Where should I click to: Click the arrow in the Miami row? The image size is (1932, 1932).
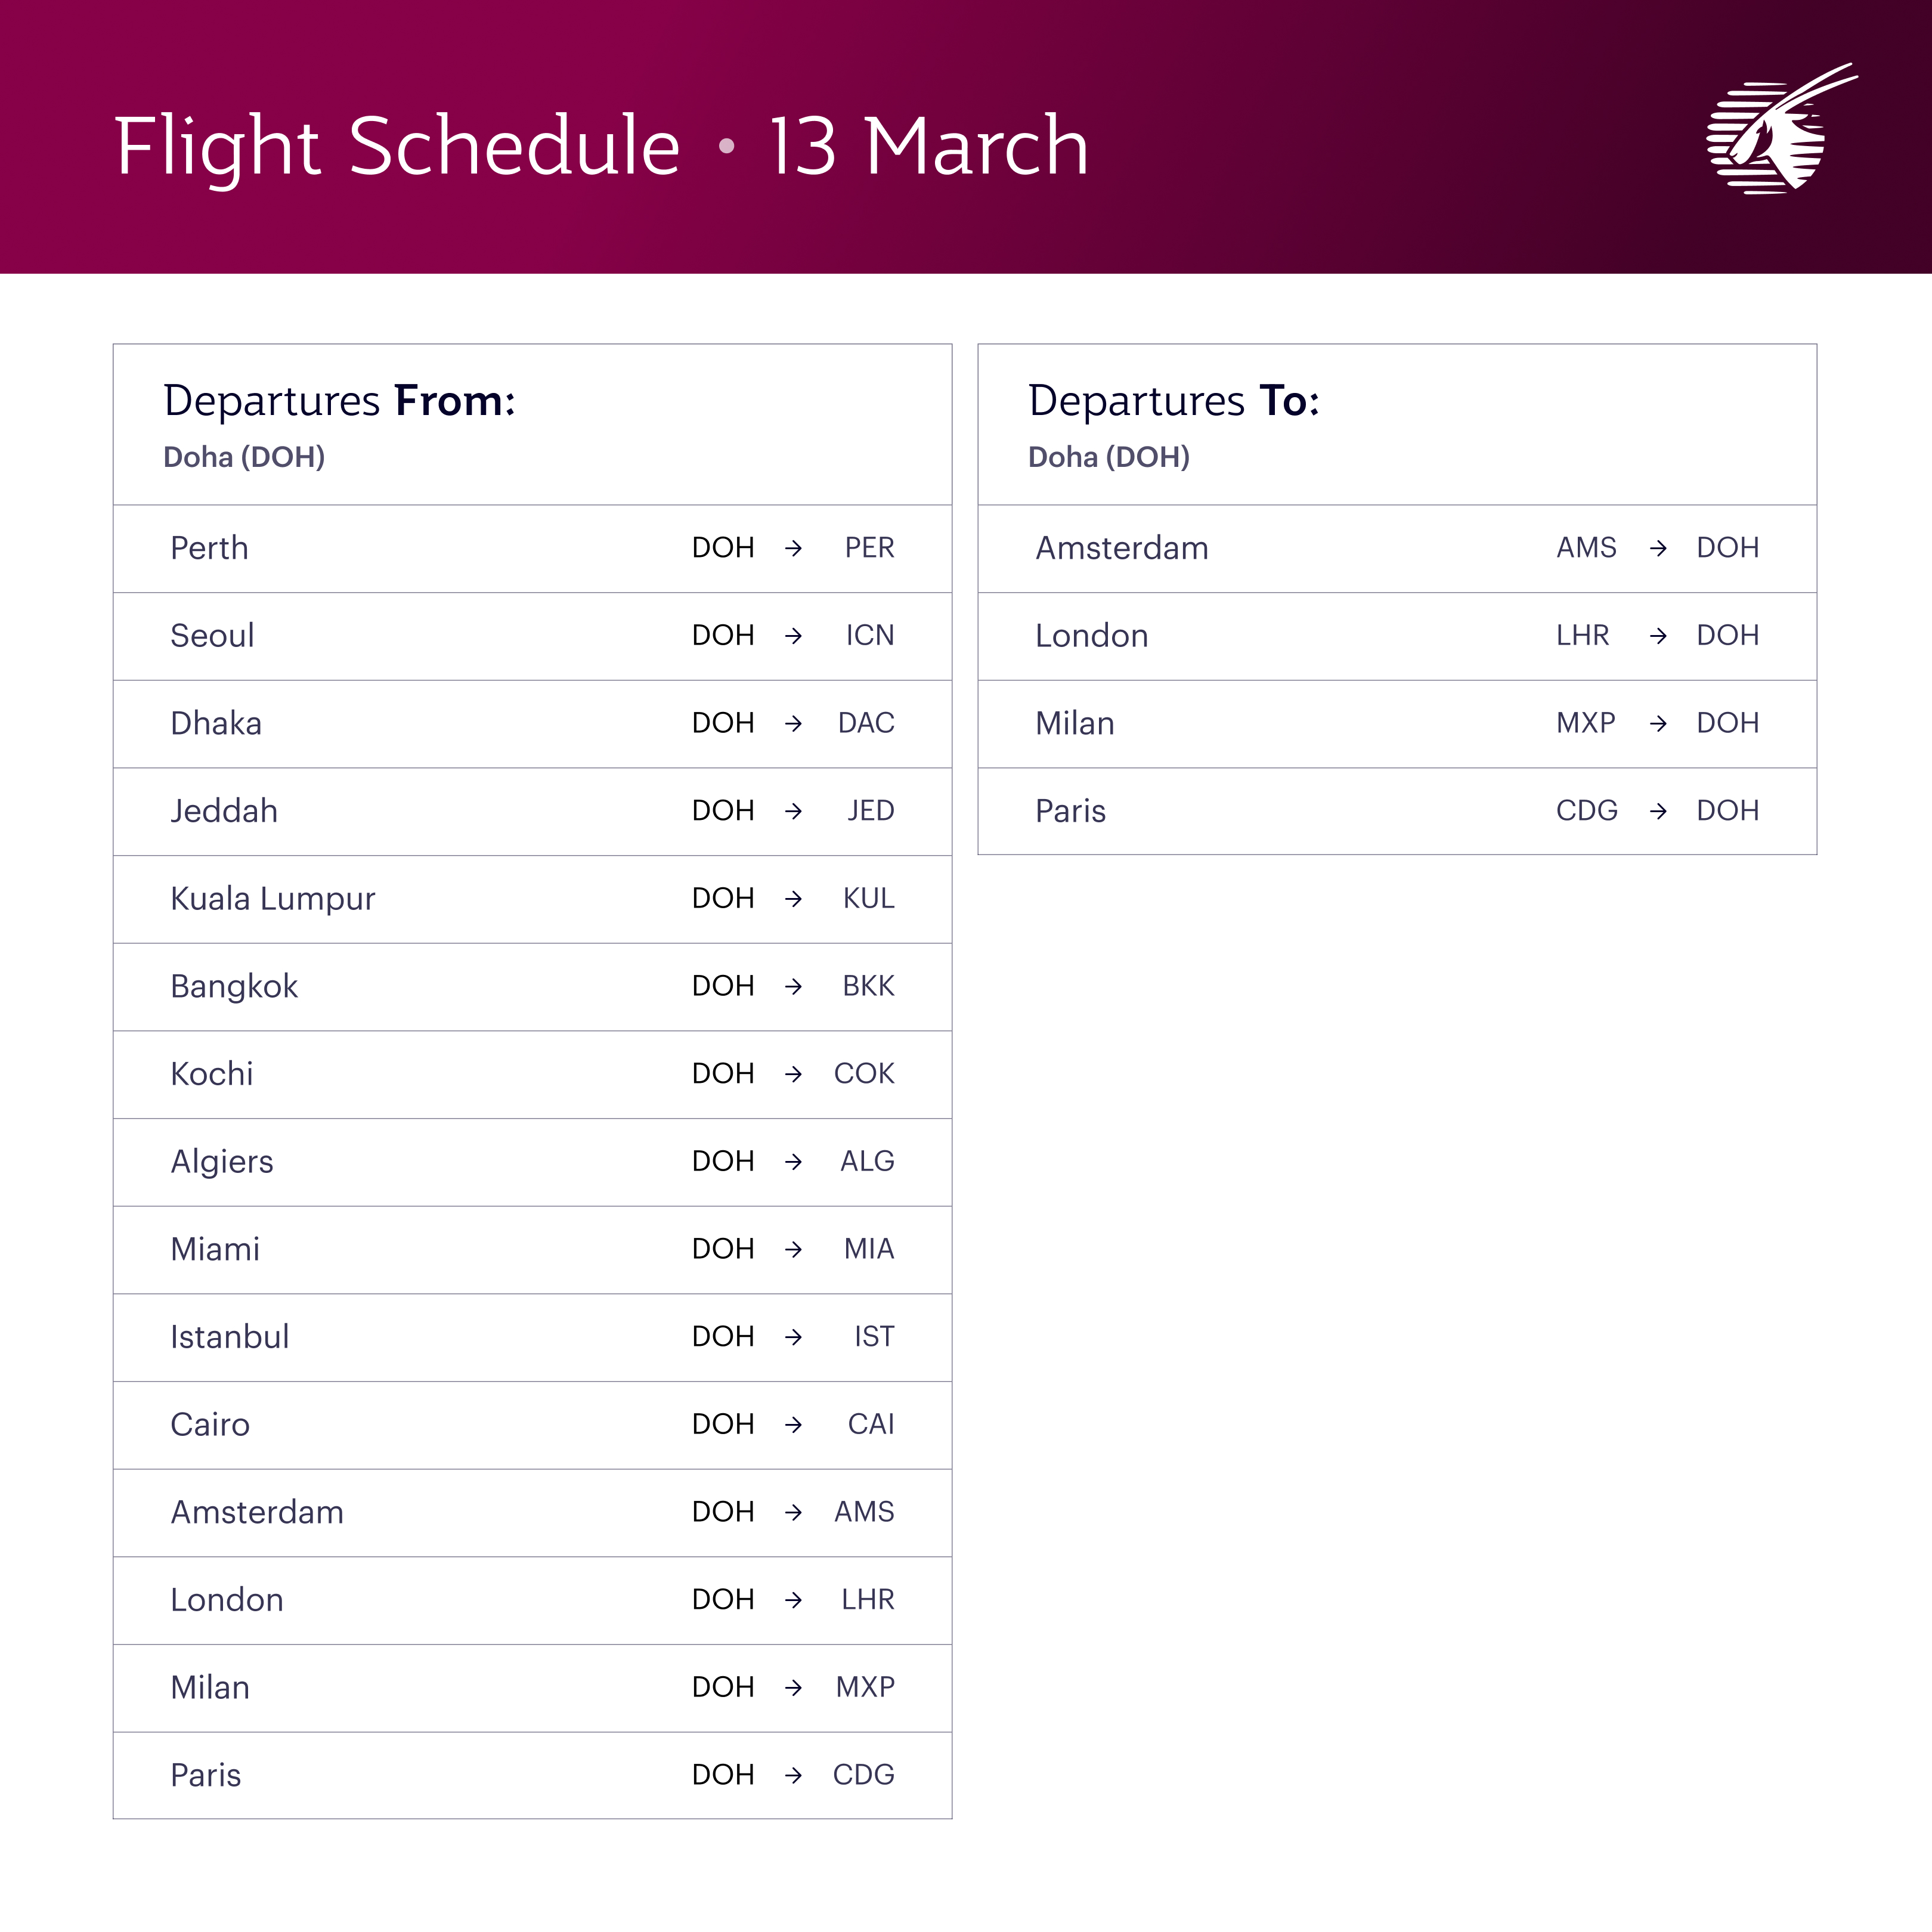coord(793,1249)
